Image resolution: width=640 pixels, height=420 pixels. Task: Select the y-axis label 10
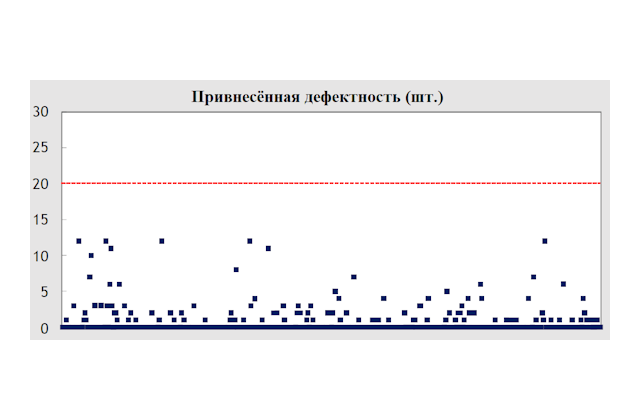click(41, 256)
